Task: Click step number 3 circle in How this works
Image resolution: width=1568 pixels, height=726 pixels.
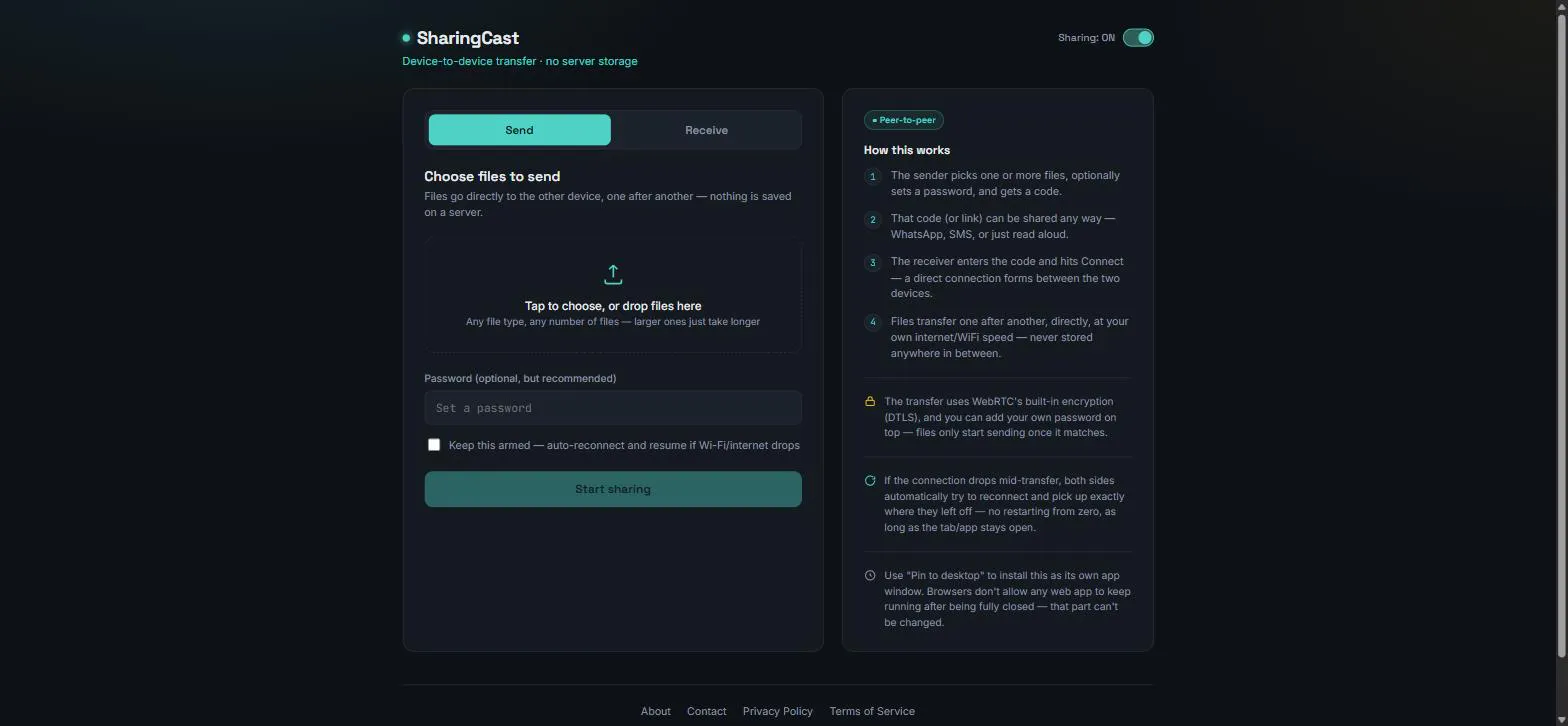Action: tap(873, 263)
